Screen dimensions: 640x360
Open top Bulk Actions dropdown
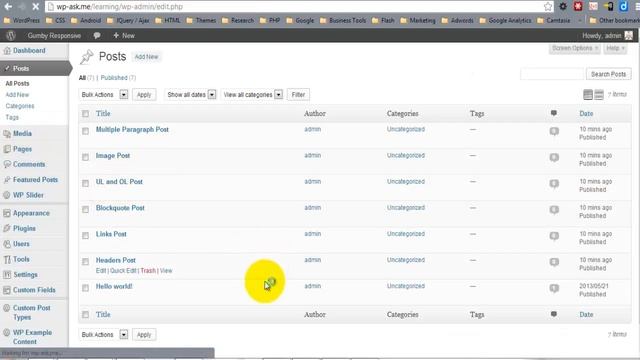click(104, 95)
